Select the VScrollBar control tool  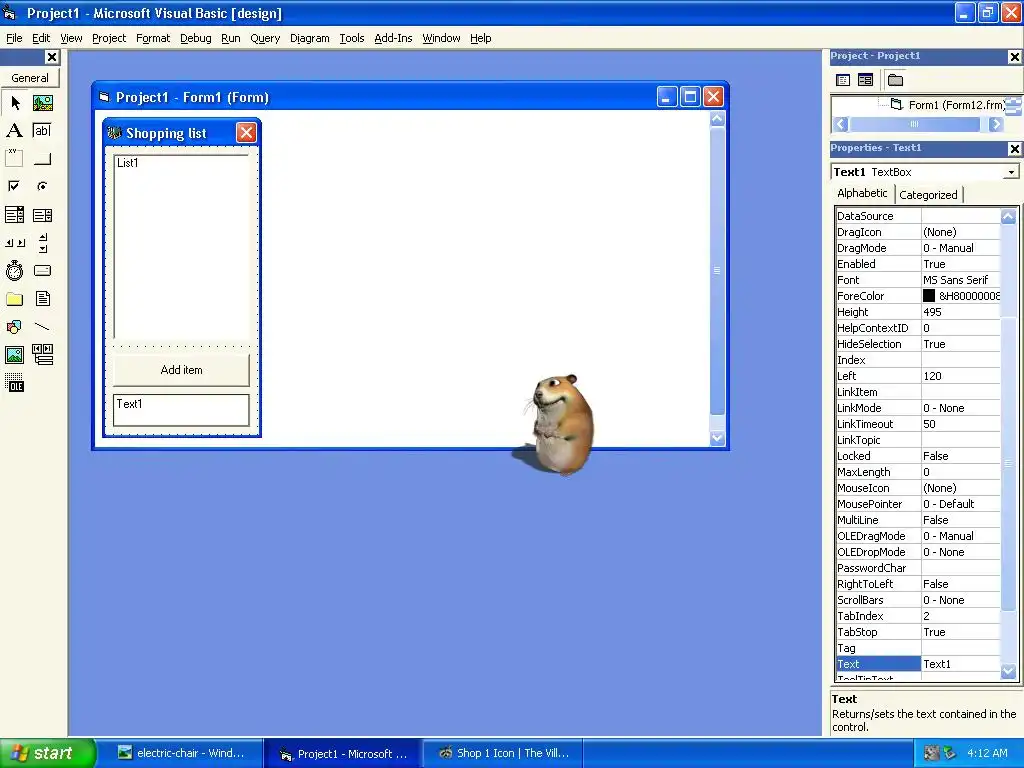(x=42, y=242)
